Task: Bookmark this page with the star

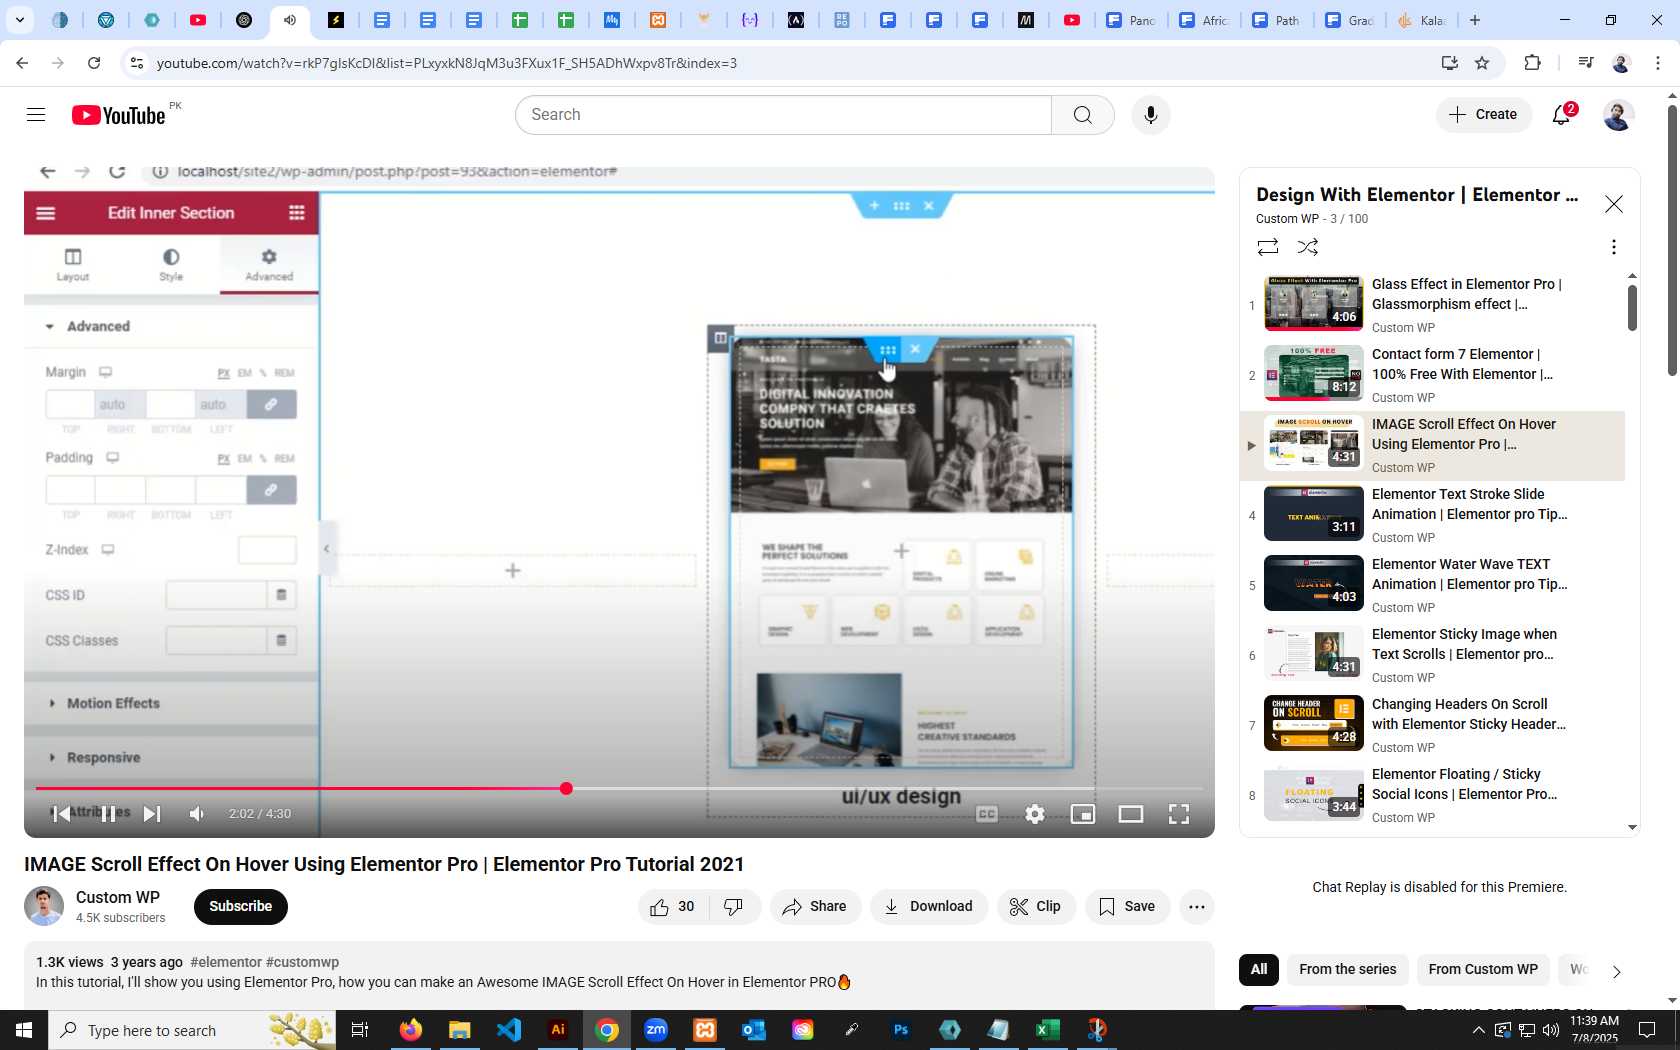Action: (x=1482, y=63)
